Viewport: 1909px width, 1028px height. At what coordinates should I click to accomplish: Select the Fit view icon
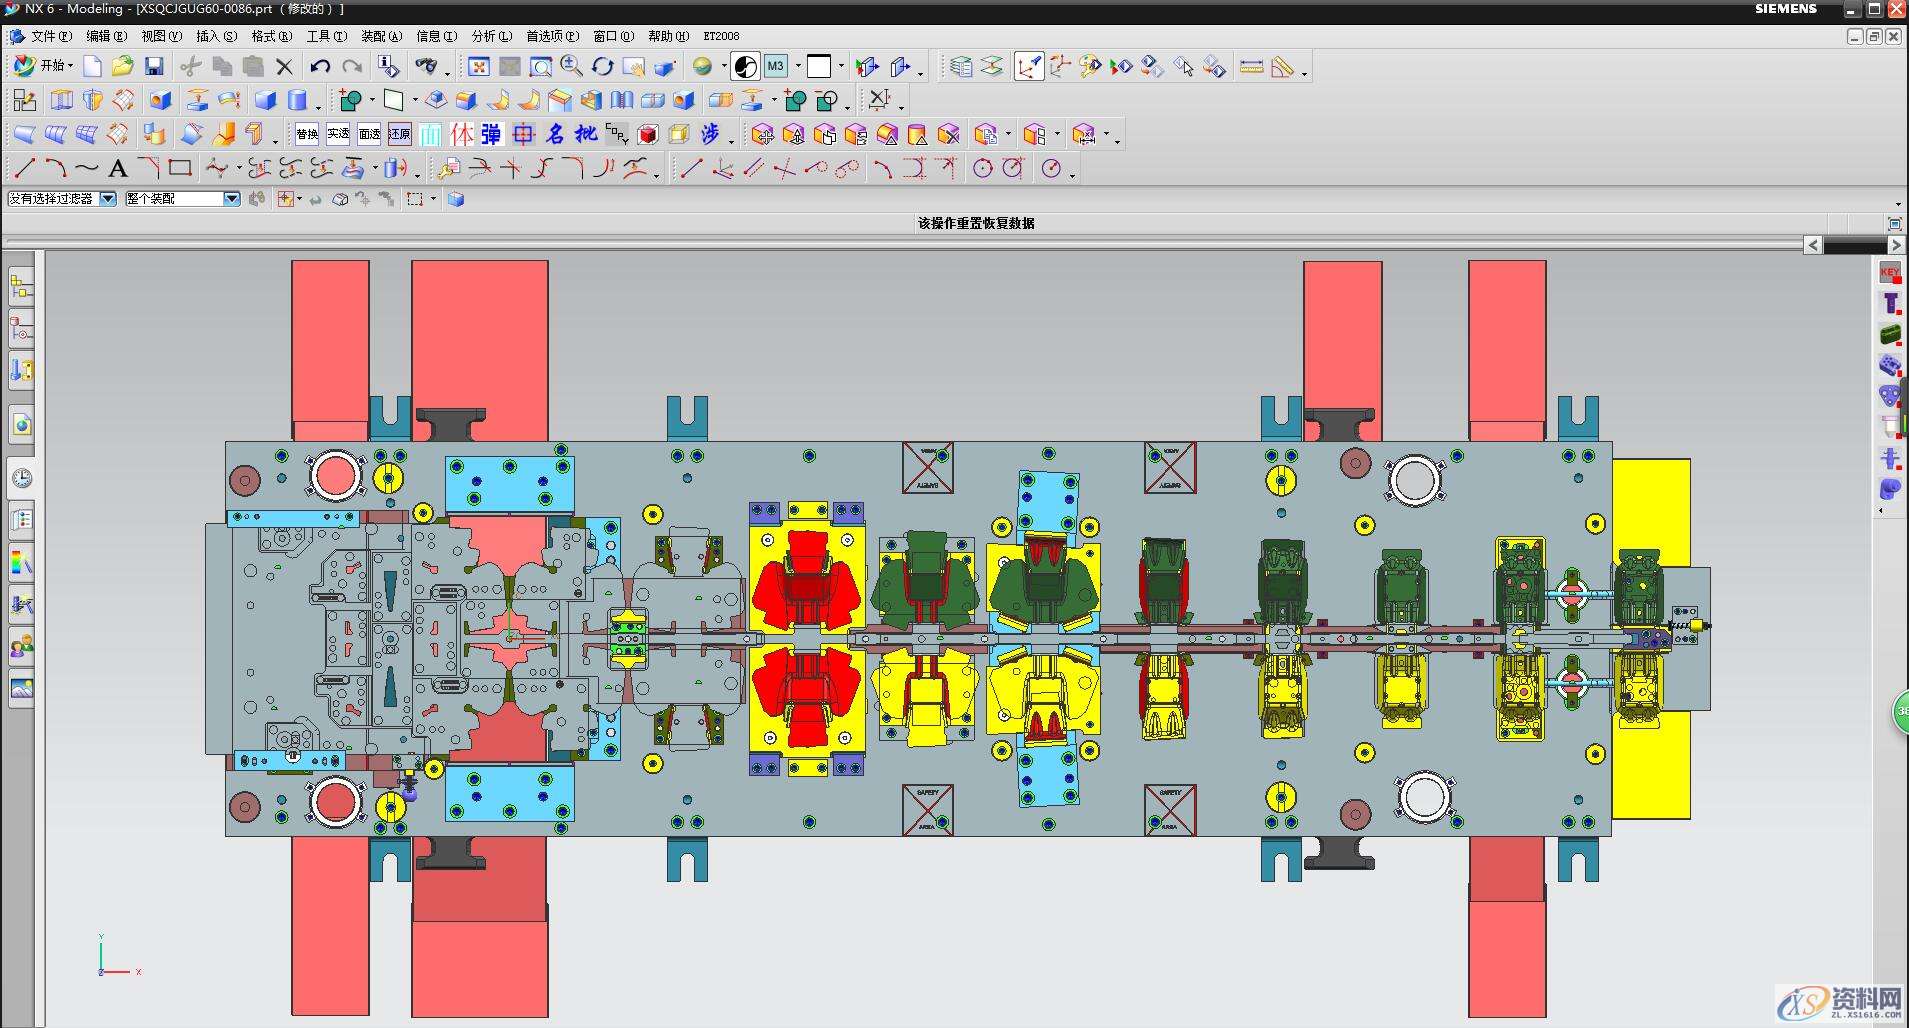479,67
